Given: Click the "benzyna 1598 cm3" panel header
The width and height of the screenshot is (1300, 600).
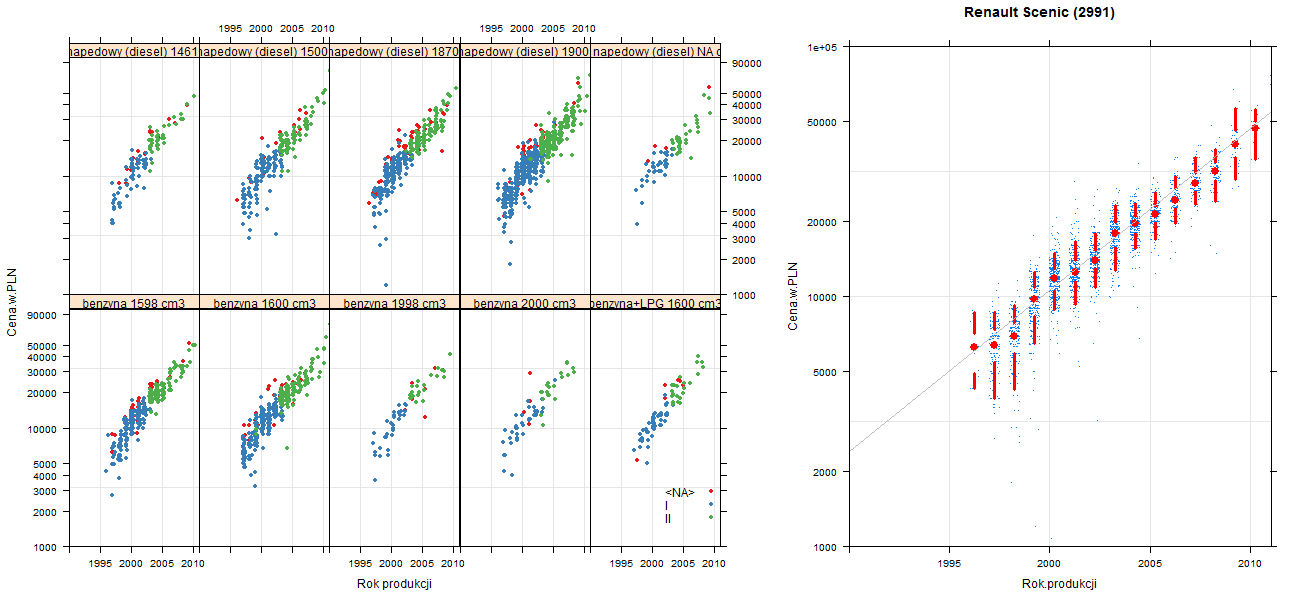Looking at the screenshot, I should (x=134, y=302).
